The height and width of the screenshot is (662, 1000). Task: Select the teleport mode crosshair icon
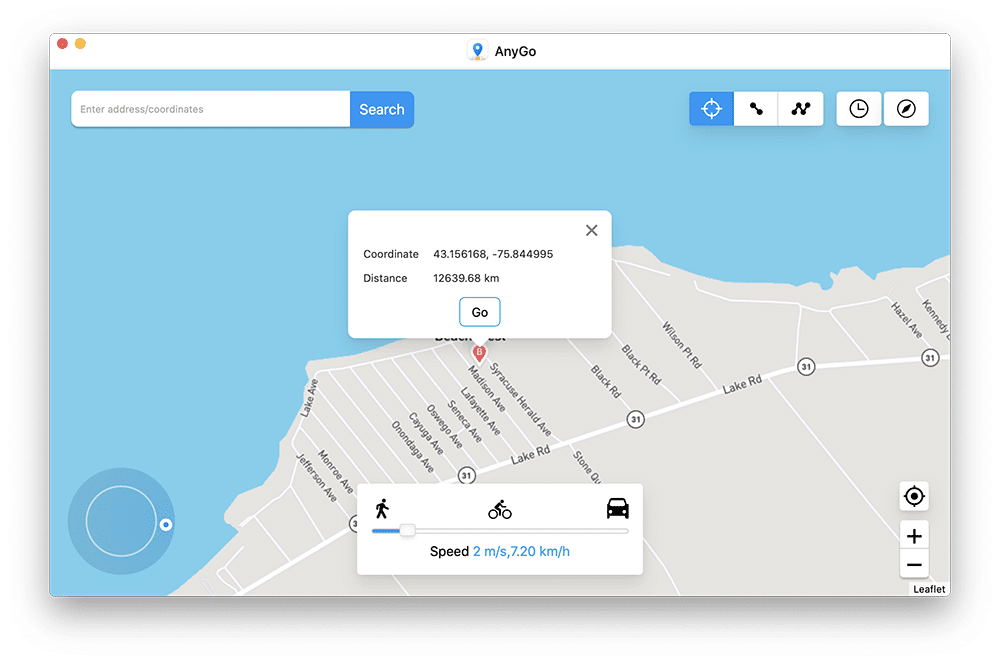711,109
